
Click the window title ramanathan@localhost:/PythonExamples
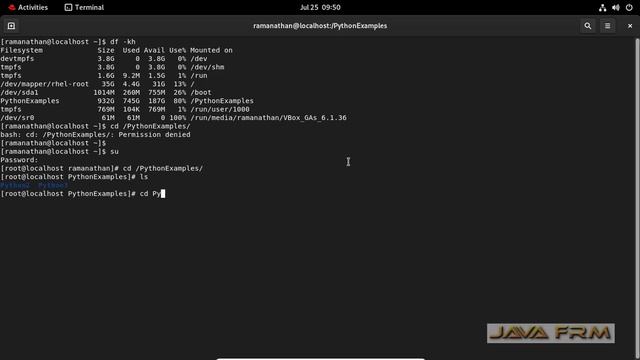click(320, 26)
